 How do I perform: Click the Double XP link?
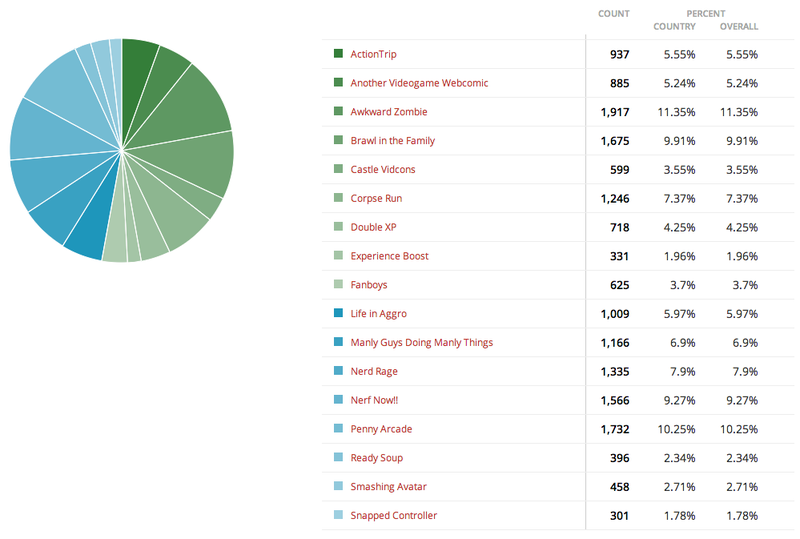click(373, 227)
